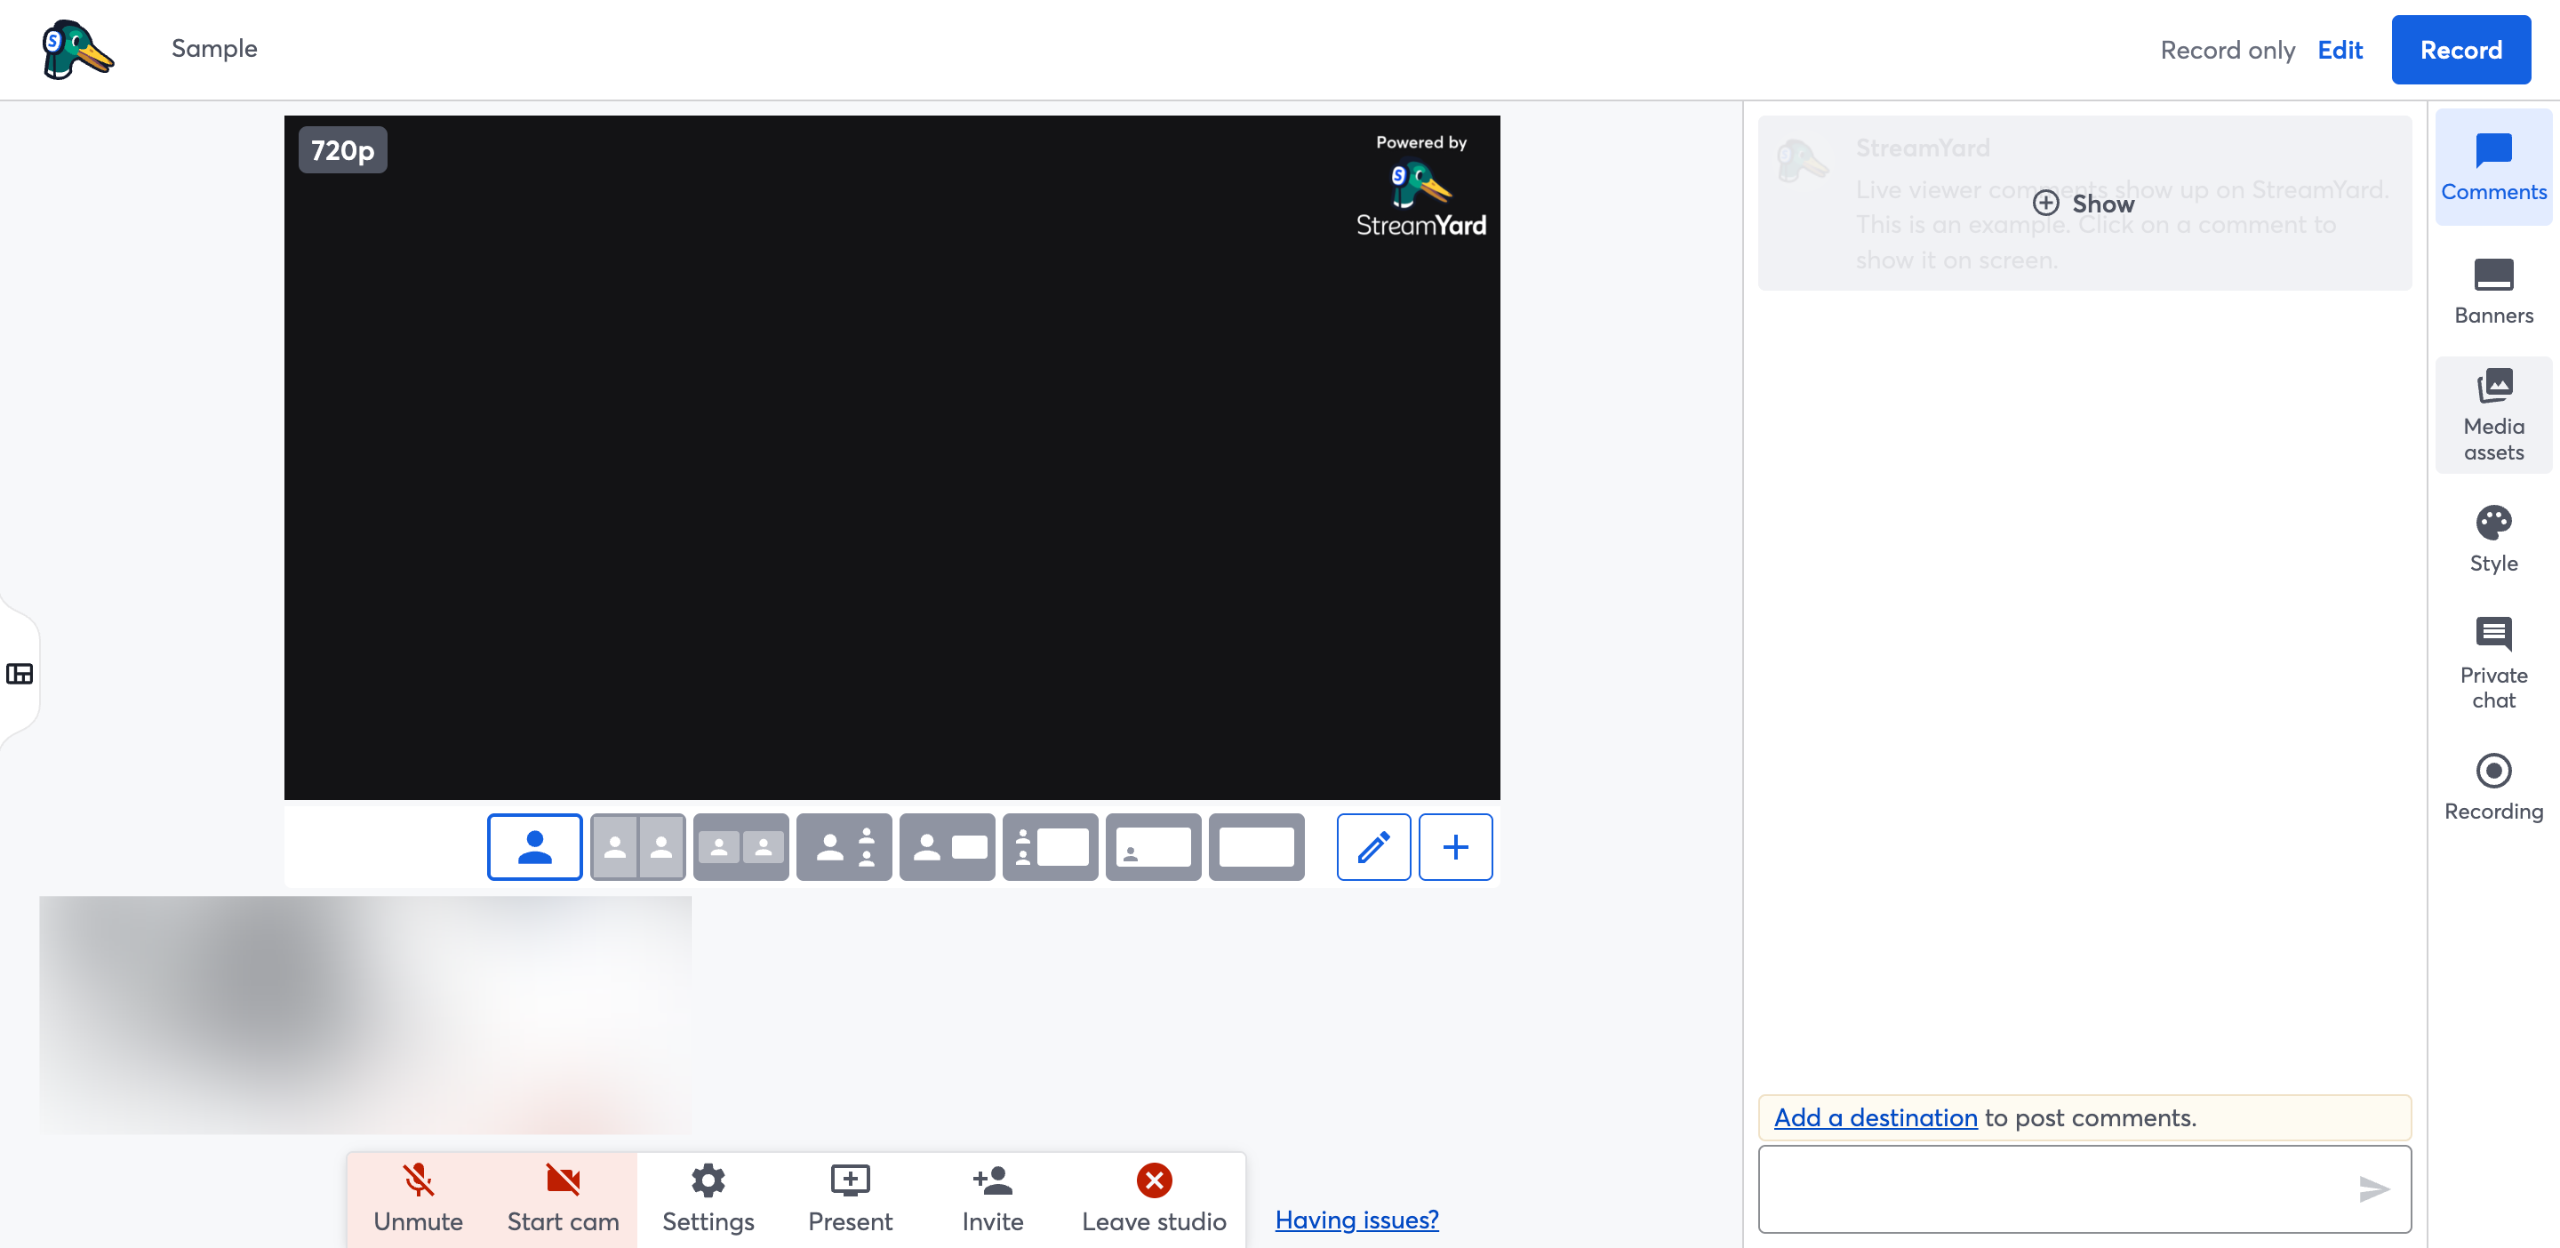Viewport: 2560px width, 1248px height.
Task: Expand the left scenes panel handle
Action: (20, 674)
